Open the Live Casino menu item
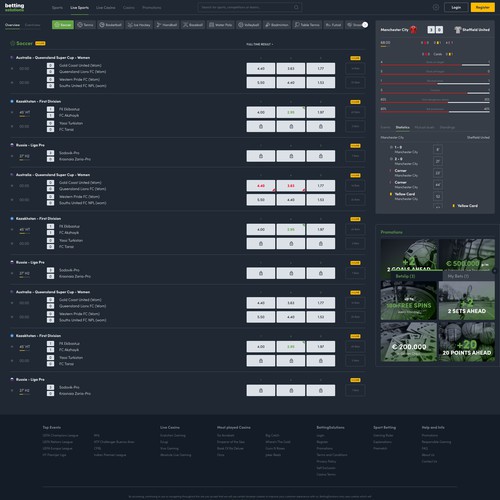Viewport: 500px width, 500px height. click(106, 7)
